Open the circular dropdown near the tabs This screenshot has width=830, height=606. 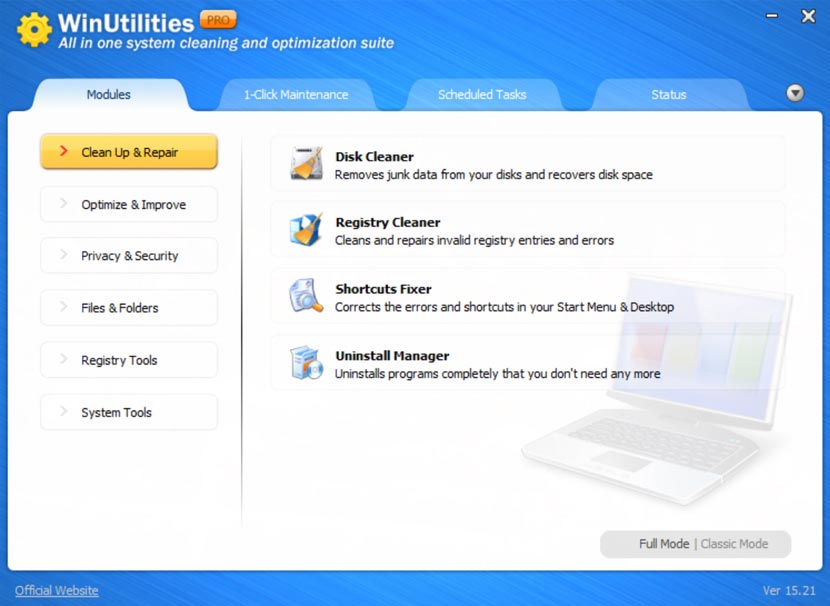pyautogui.click(x=795, y=93)
